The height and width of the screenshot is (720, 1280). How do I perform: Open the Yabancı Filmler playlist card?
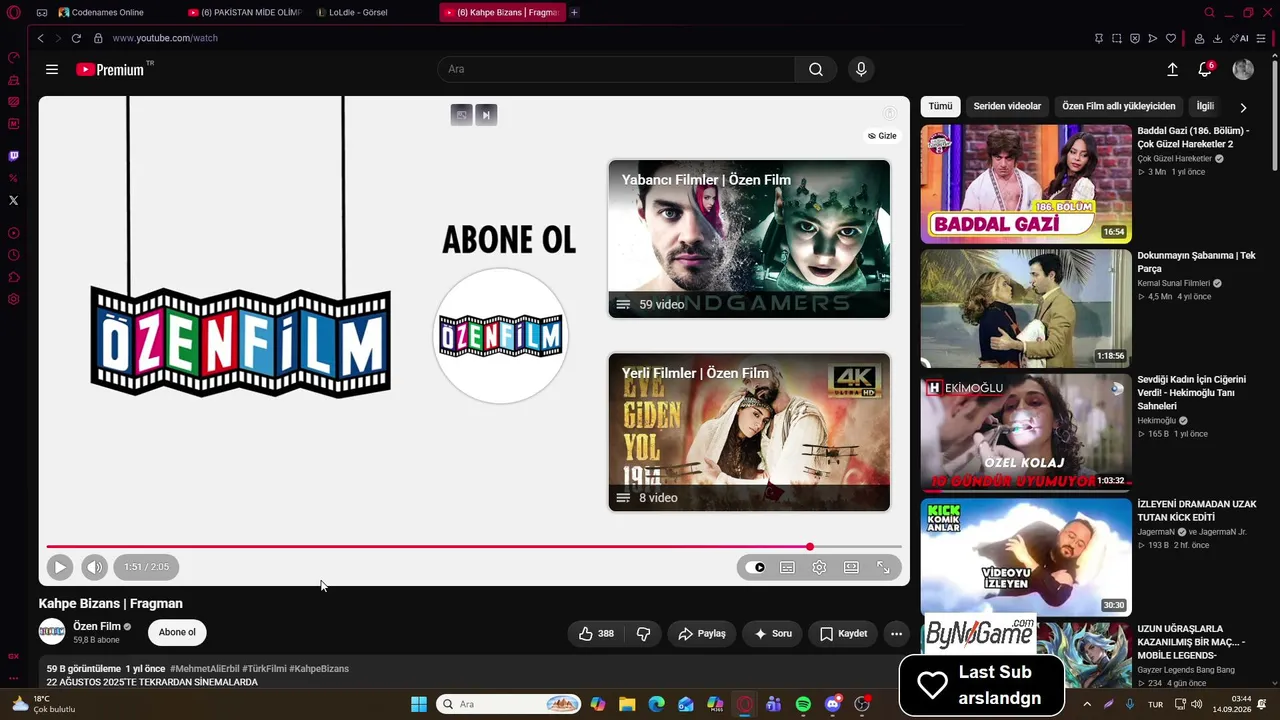[x=749, y=239]
